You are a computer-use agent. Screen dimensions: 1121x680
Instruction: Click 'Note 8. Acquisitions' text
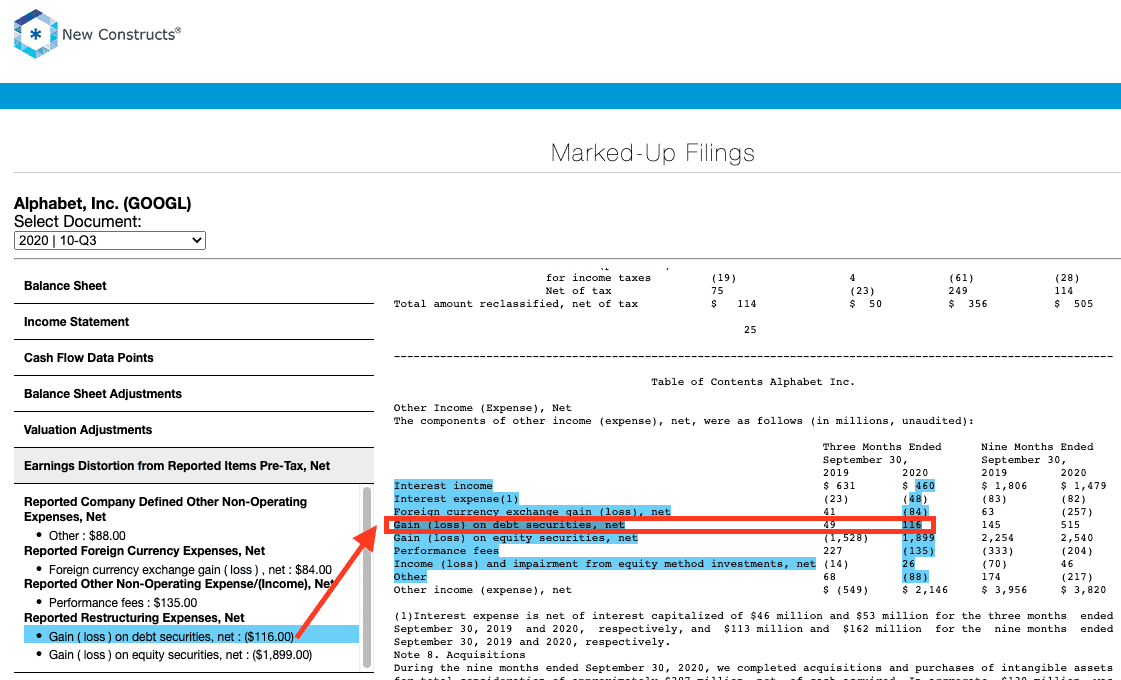[459, 655]
